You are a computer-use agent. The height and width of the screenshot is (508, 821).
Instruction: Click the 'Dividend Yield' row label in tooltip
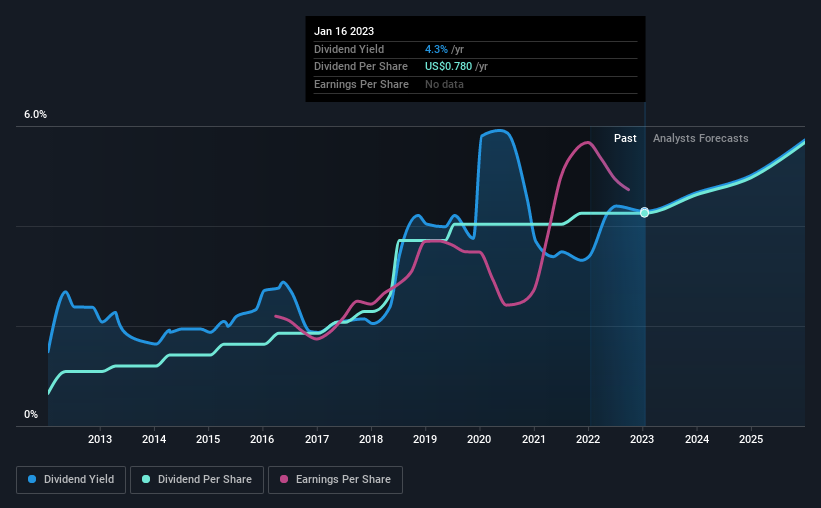tap(349, 49)
